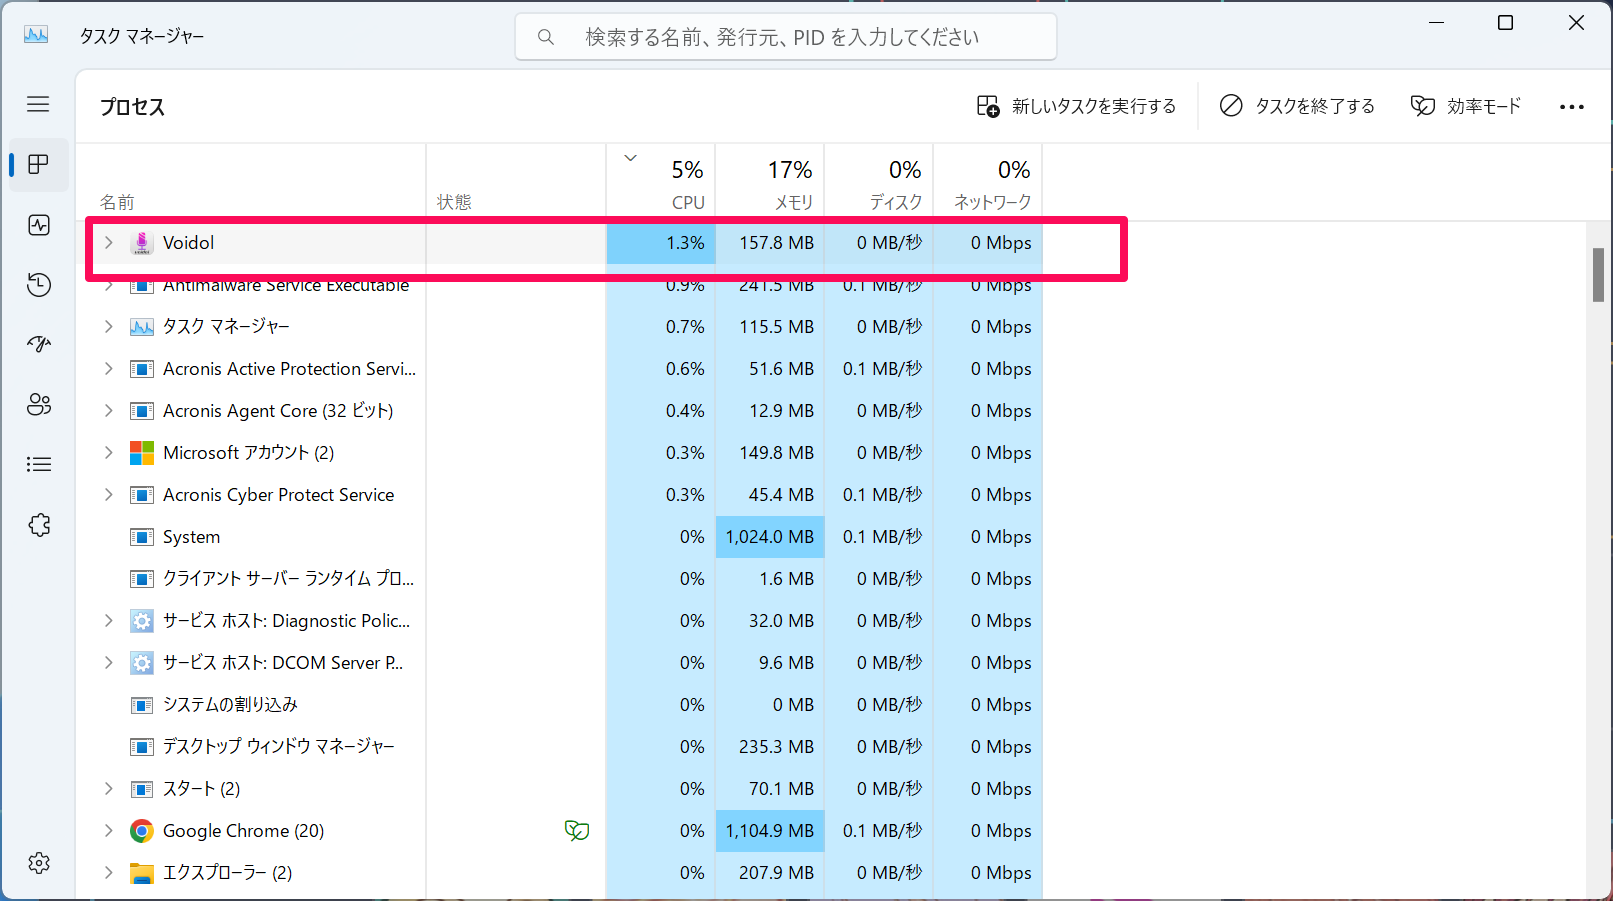
Task: Expand the Microsoft アカウント (2) group
Action: (x=109, y=453)
